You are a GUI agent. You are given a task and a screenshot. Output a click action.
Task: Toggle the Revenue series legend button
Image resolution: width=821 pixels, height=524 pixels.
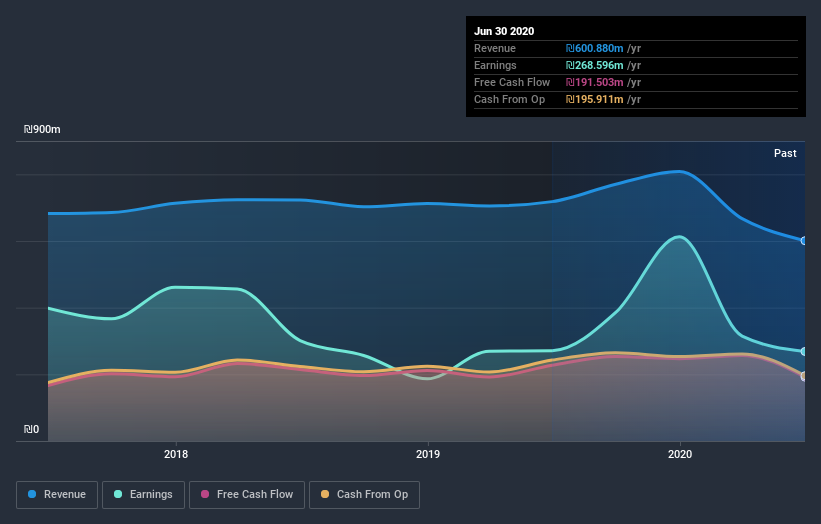click(57, 495)
